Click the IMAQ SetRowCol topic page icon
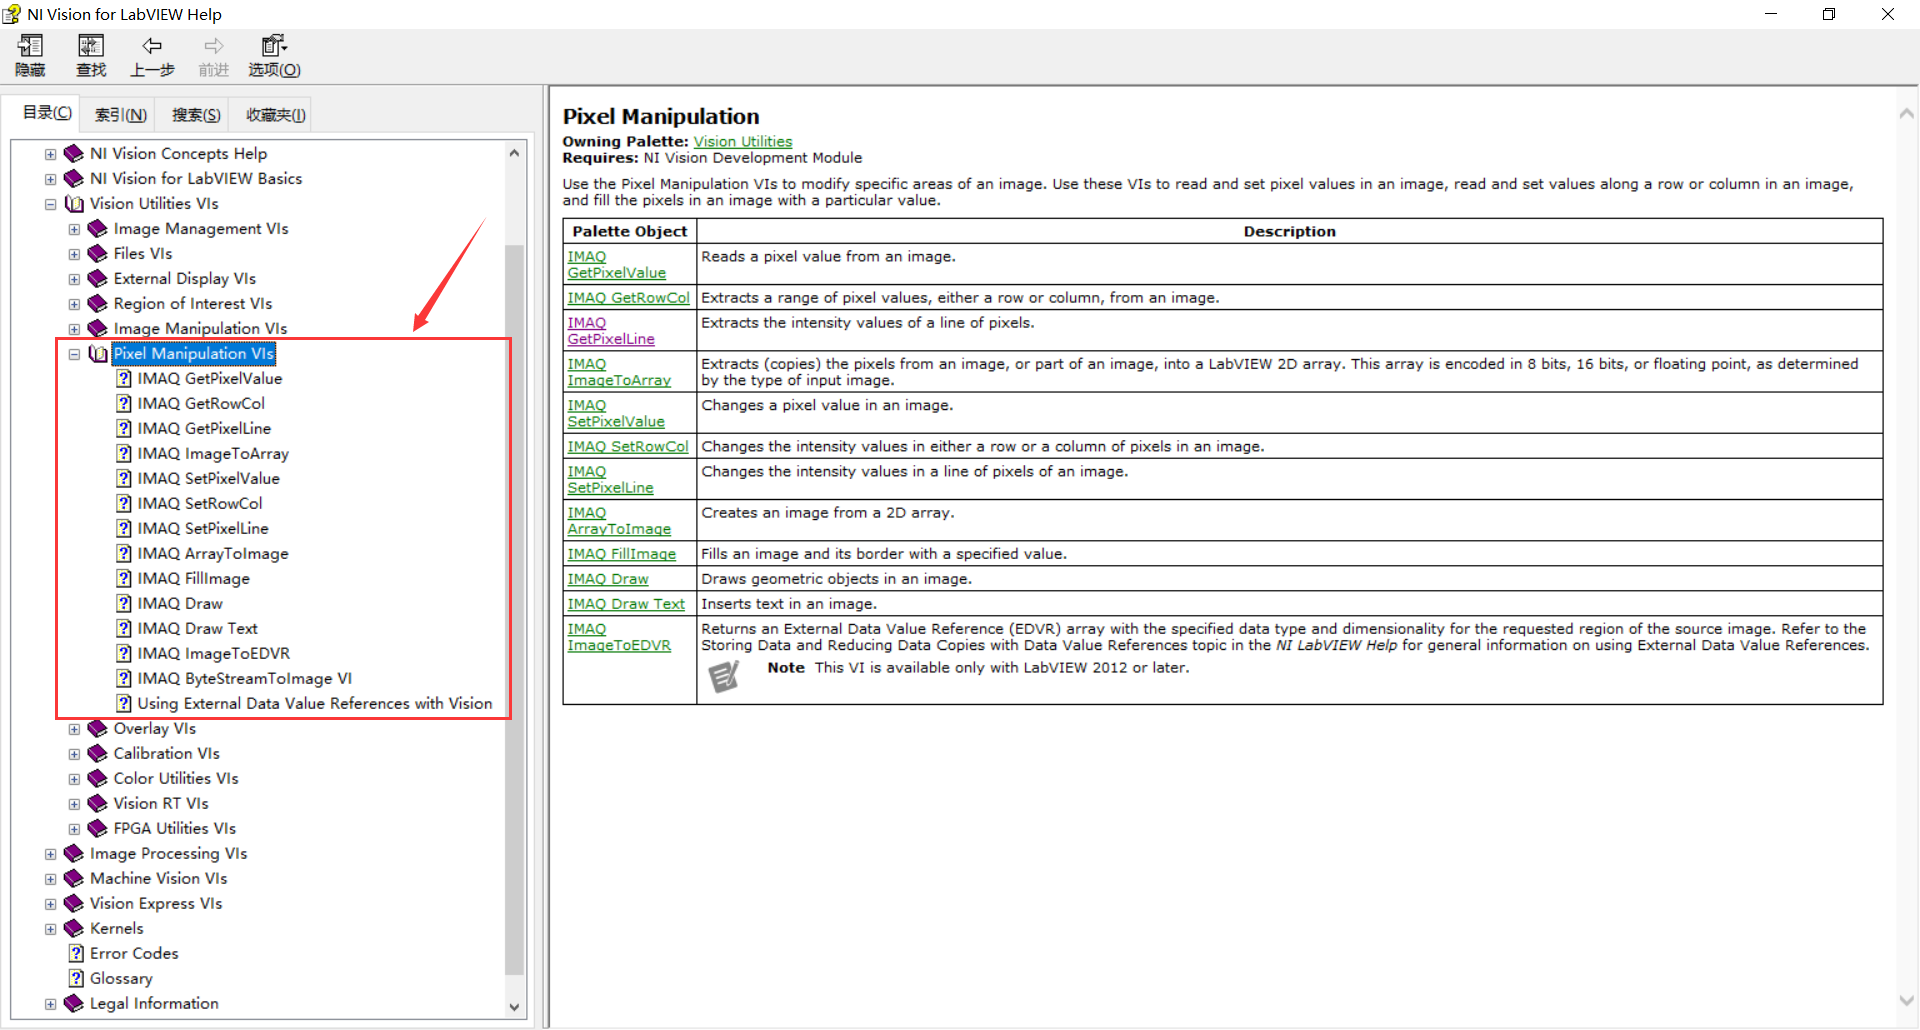 click(x=124, y=503)
